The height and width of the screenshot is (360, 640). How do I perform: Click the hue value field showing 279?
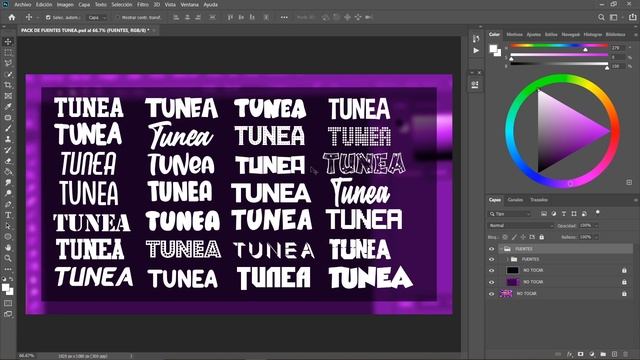pos(617,48)
